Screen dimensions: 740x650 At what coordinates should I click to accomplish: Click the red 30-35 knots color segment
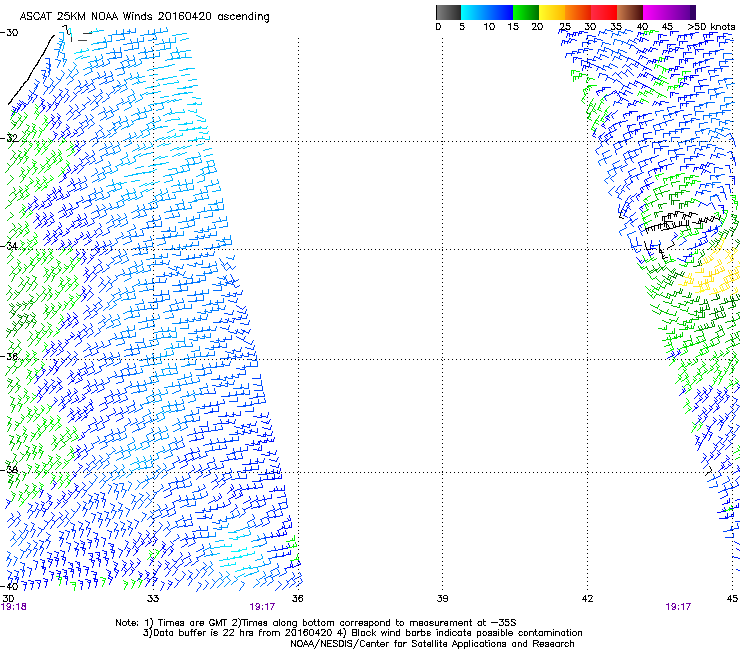point(604,12)
